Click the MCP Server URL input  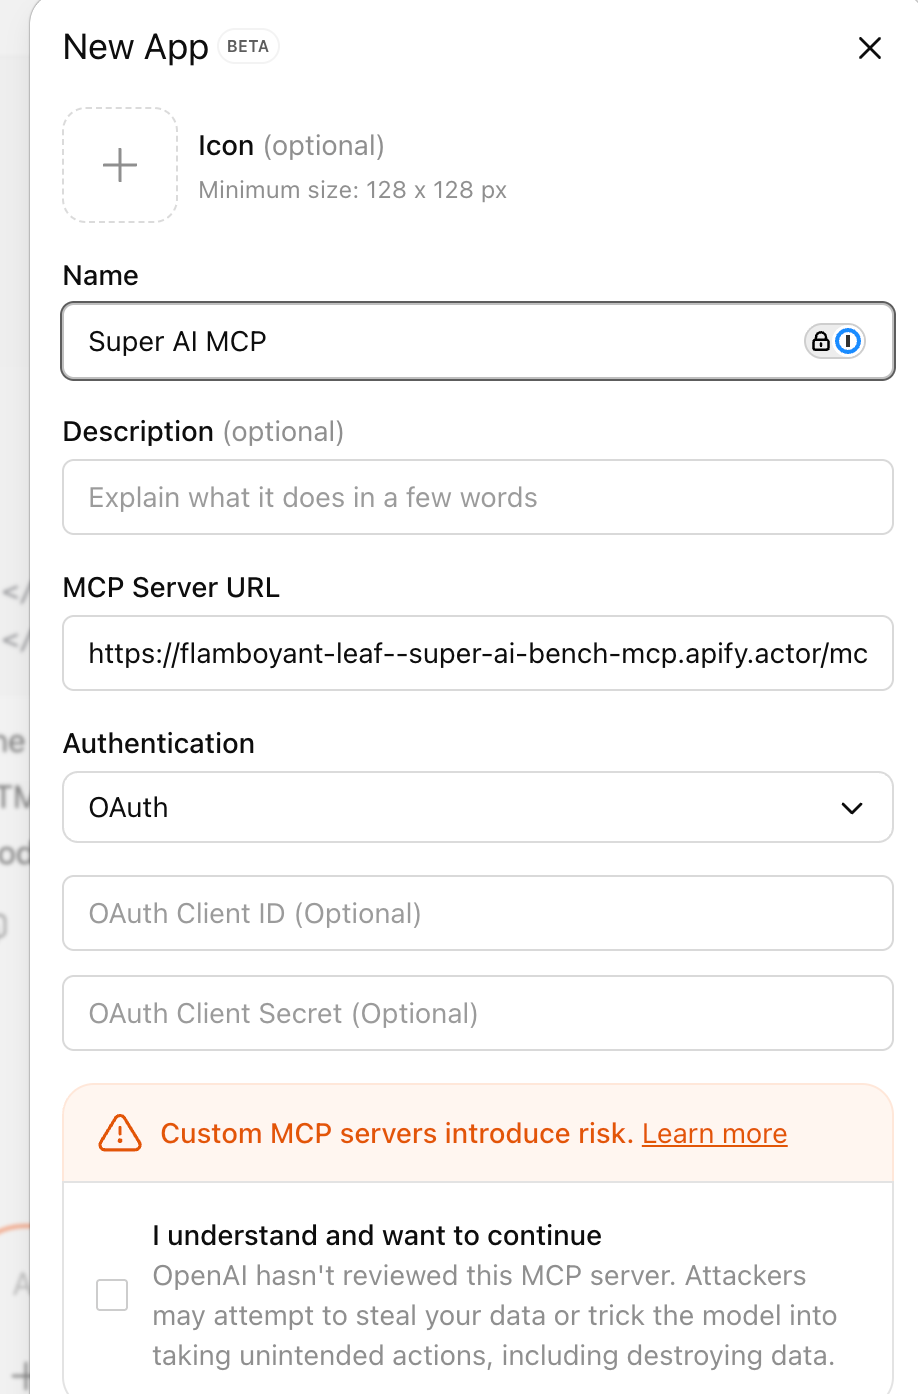click(x=477, y=653)
